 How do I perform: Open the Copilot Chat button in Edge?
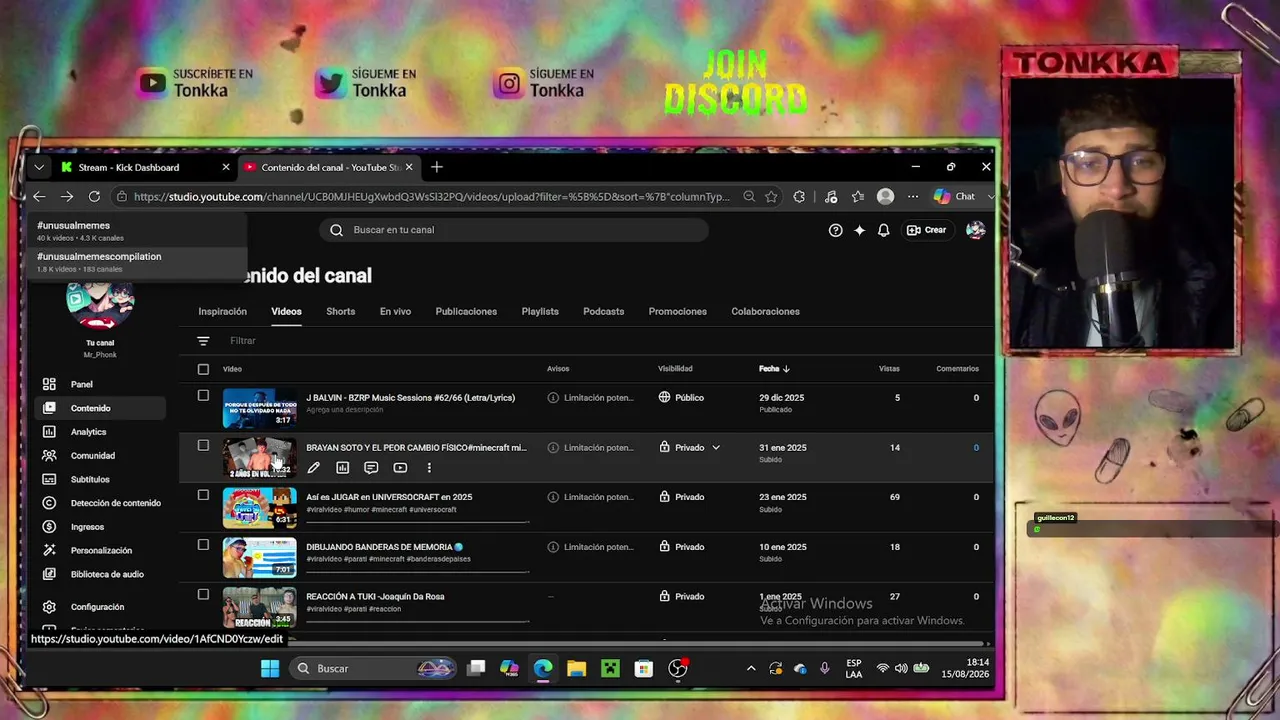[954, 197]
